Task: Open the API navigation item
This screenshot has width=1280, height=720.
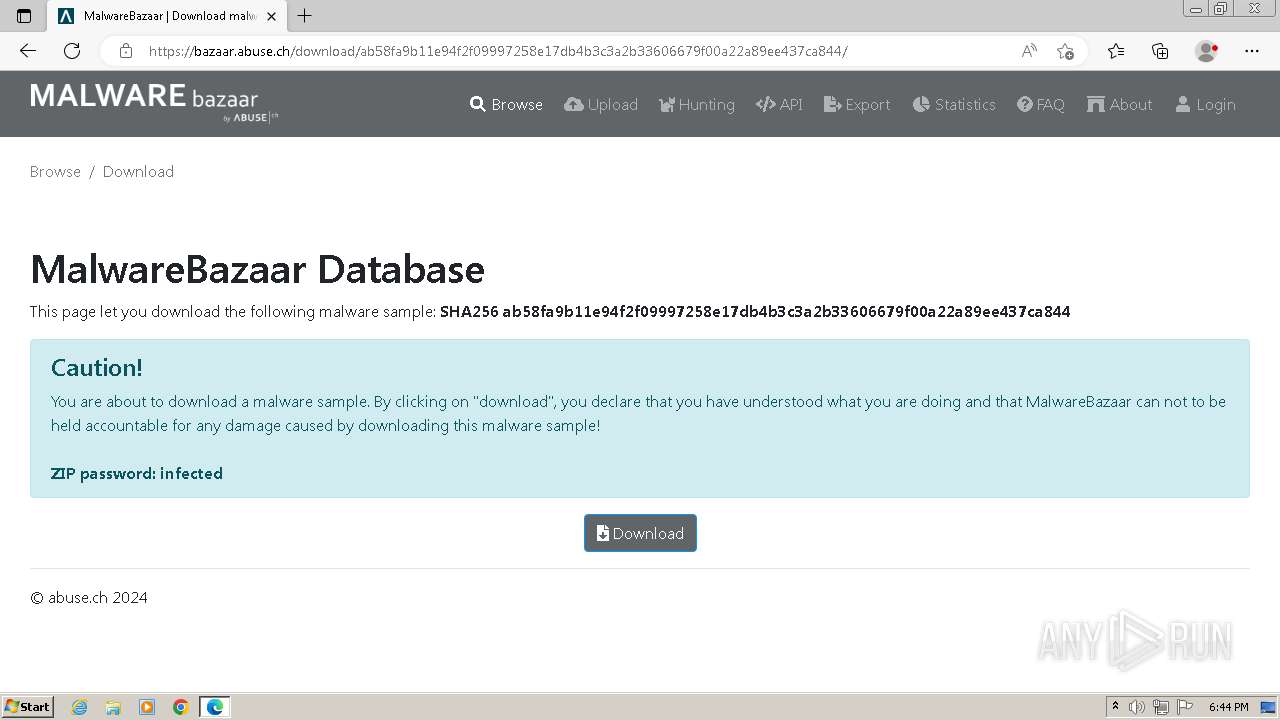Action: tap(779, 104)
